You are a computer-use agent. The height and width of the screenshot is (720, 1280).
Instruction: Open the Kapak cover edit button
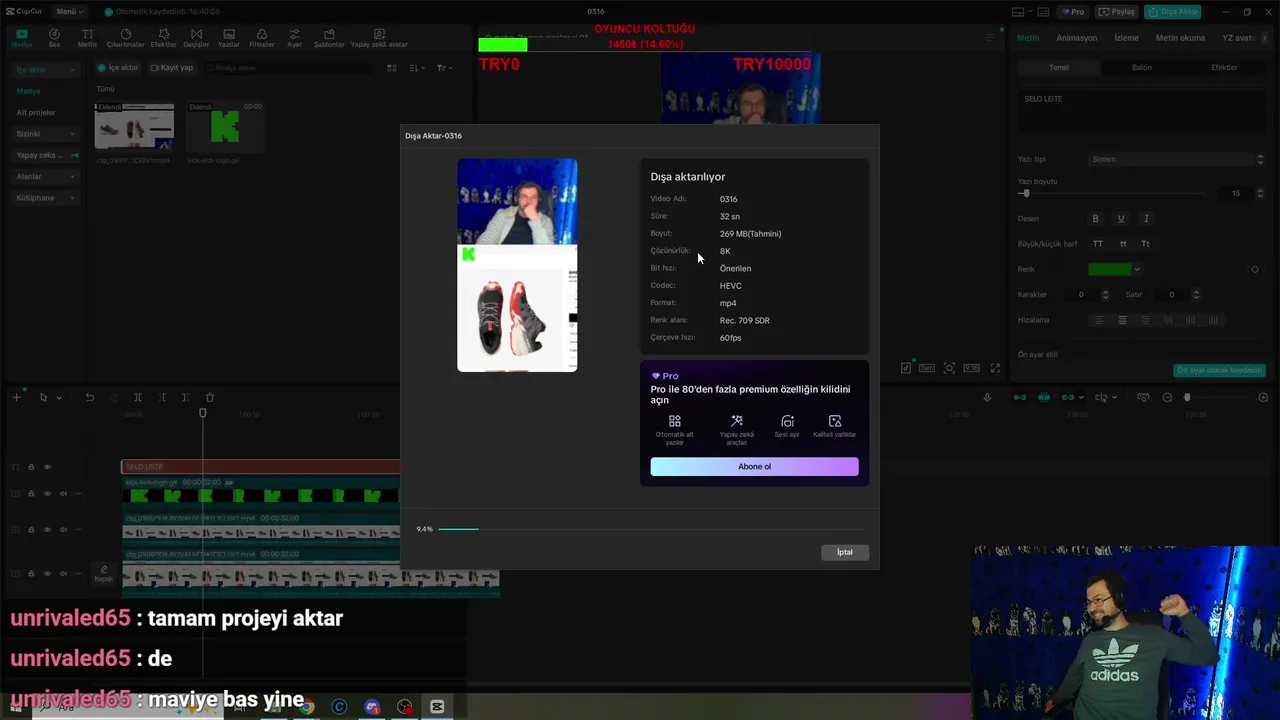(104, 573)
